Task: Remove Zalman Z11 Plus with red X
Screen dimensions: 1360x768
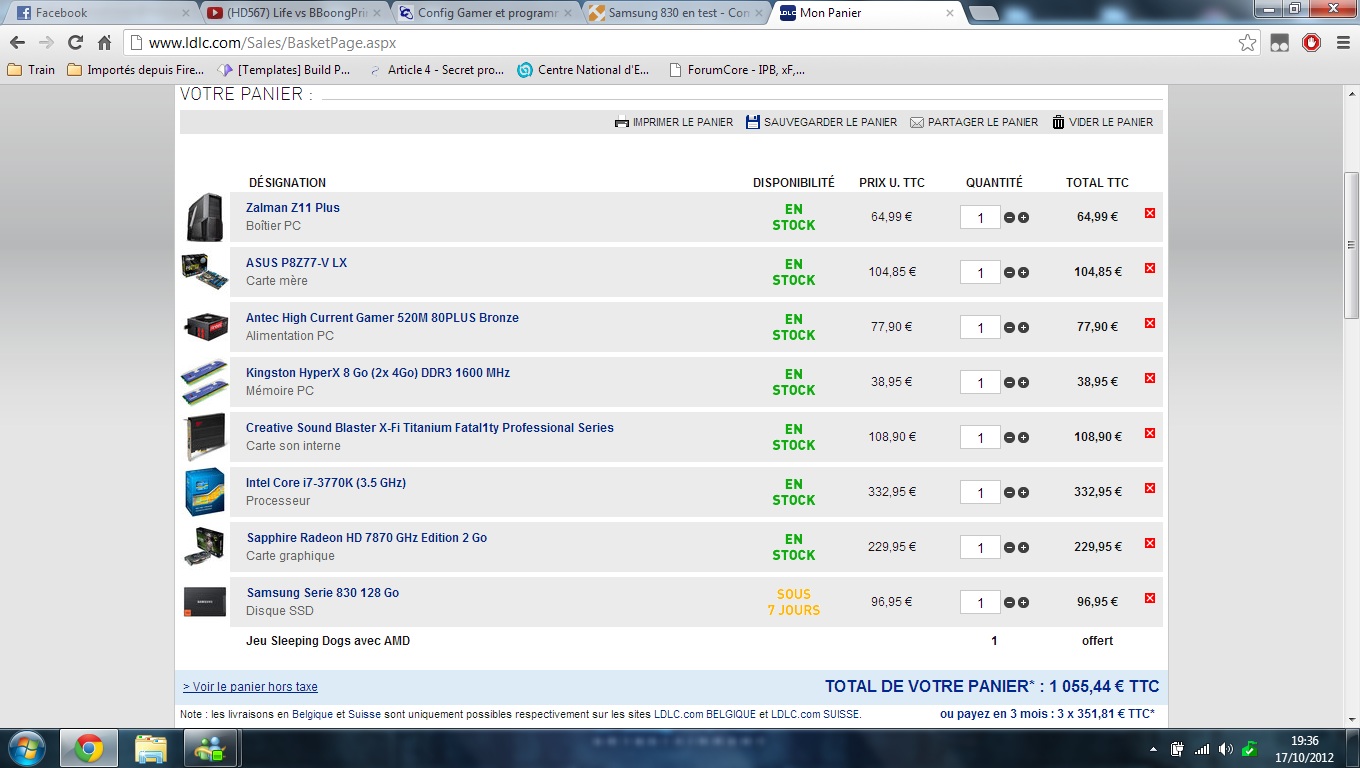Action: [x=1150, y=213]
